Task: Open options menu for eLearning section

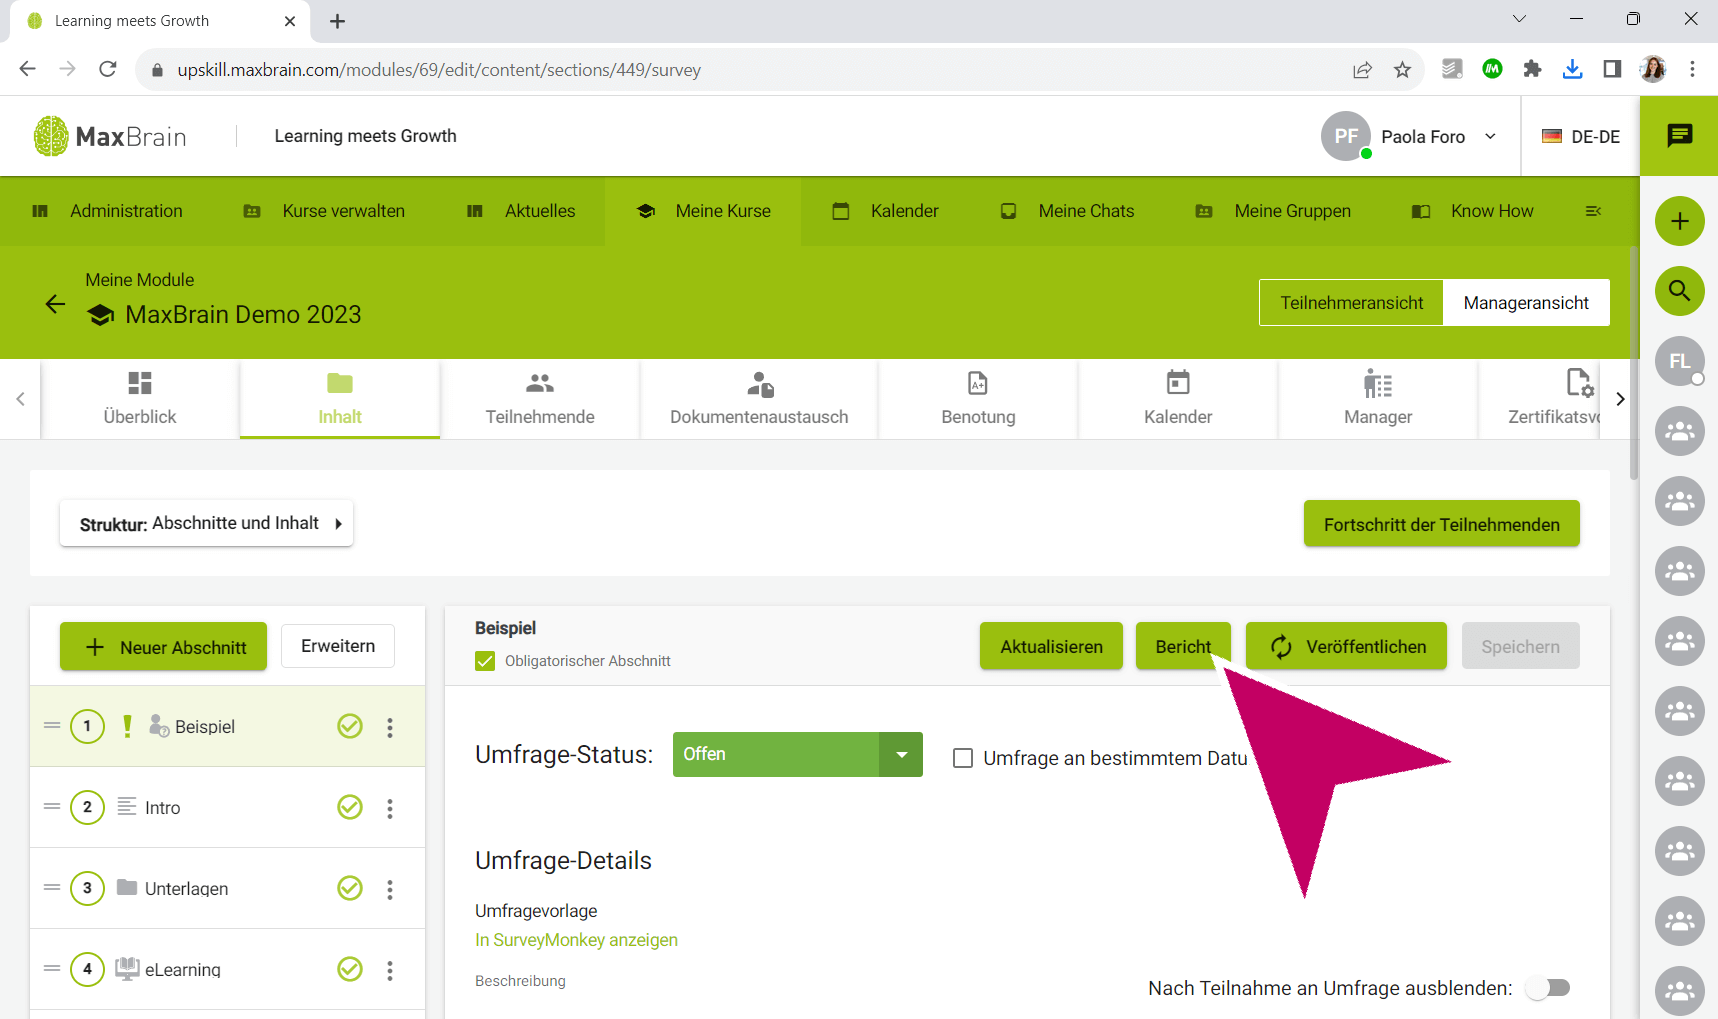Action: [390, 970]
